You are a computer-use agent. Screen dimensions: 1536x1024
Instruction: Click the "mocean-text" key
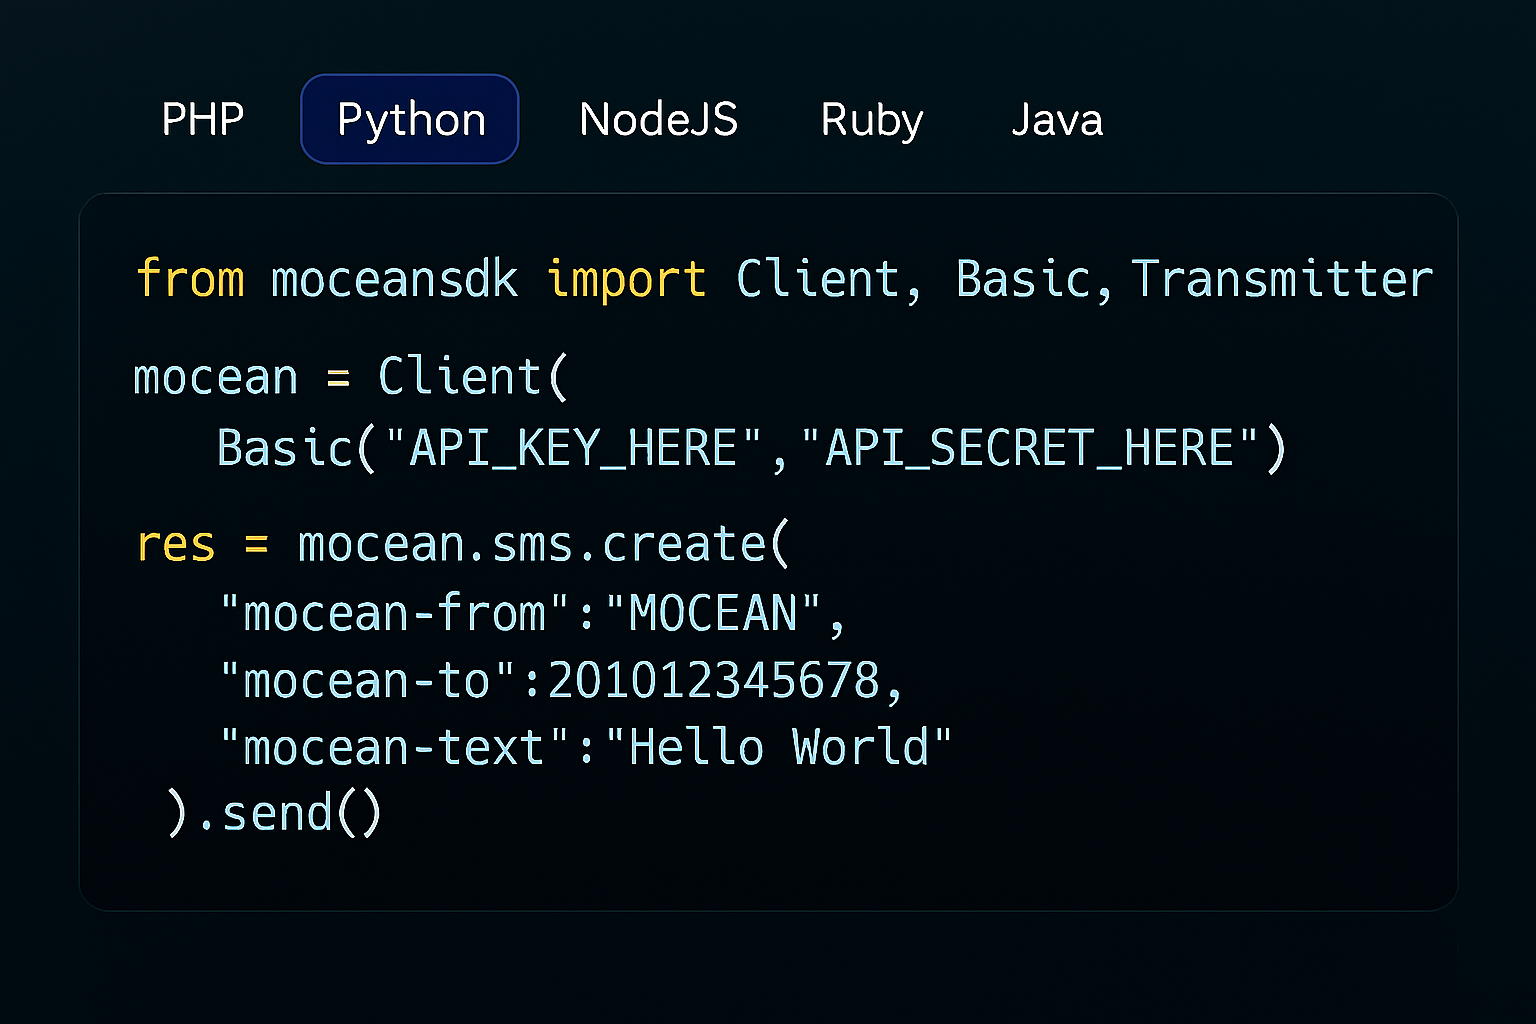click(395, 748)
